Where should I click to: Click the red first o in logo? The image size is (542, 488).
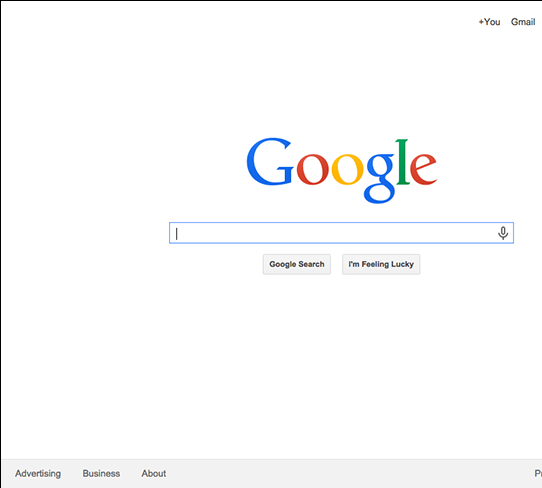pos(312,169)
